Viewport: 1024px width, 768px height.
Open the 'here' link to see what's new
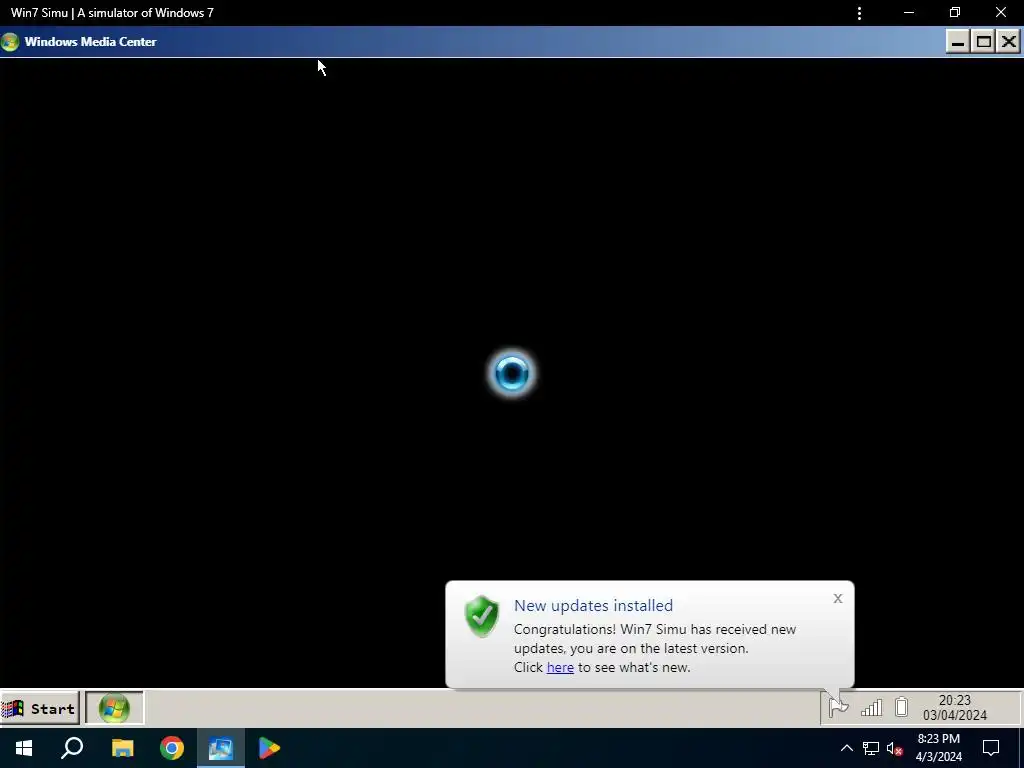[x=560, y=667]
